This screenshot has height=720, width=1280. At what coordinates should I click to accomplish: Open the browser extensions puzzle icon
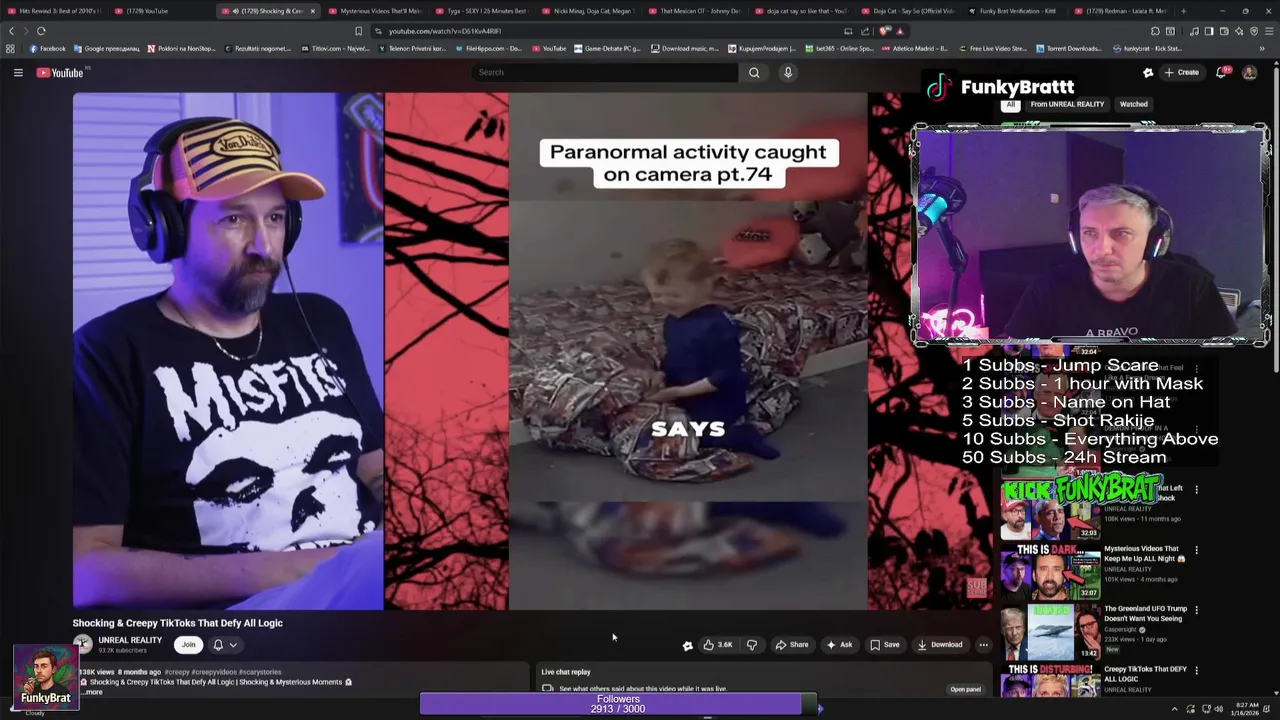(1155, 31)
